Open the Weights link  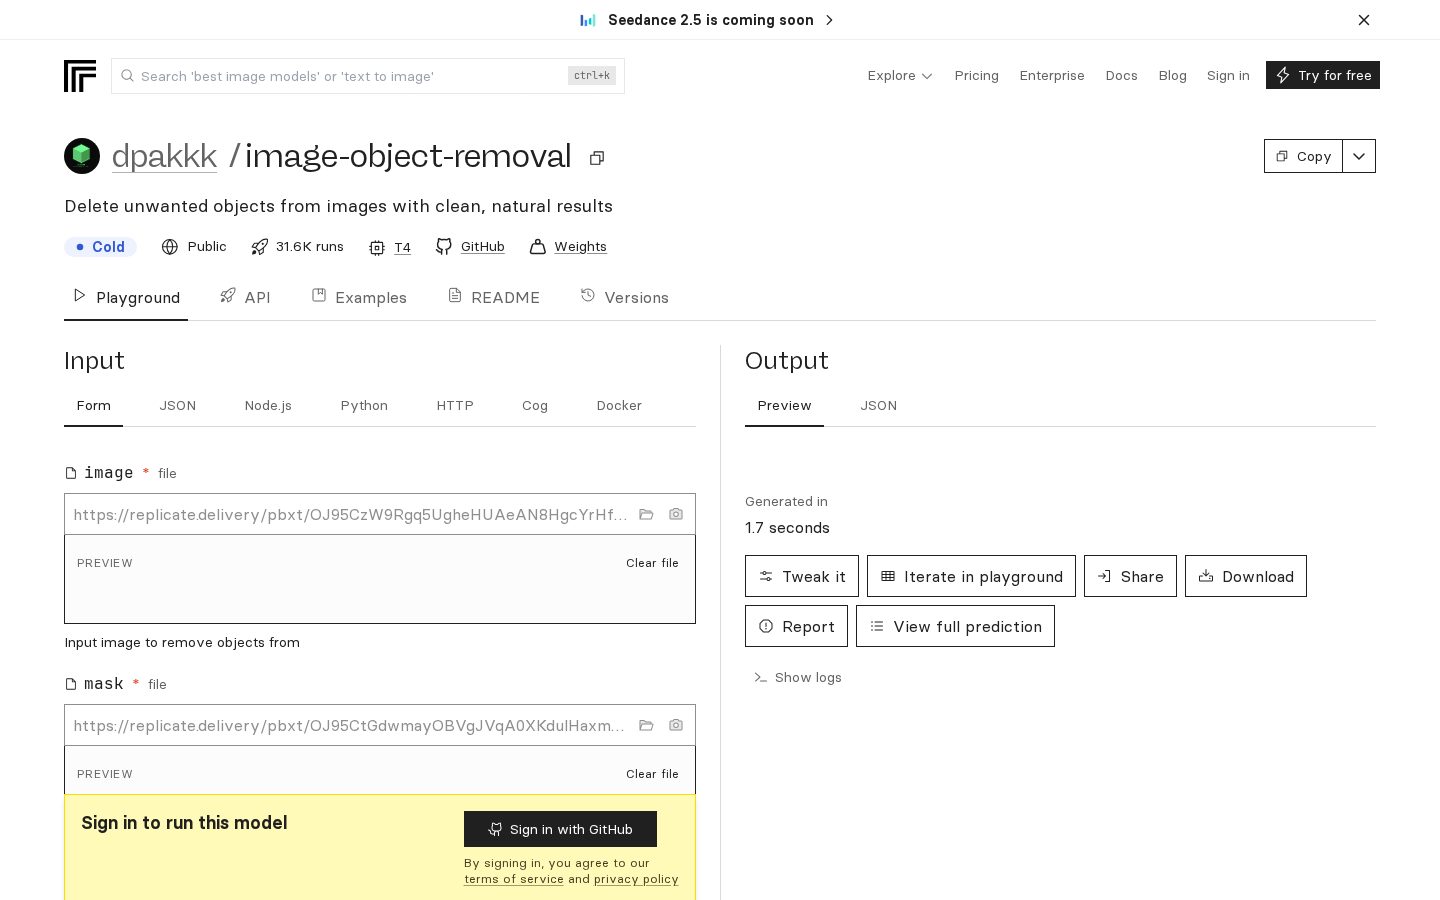click(580, 247)
